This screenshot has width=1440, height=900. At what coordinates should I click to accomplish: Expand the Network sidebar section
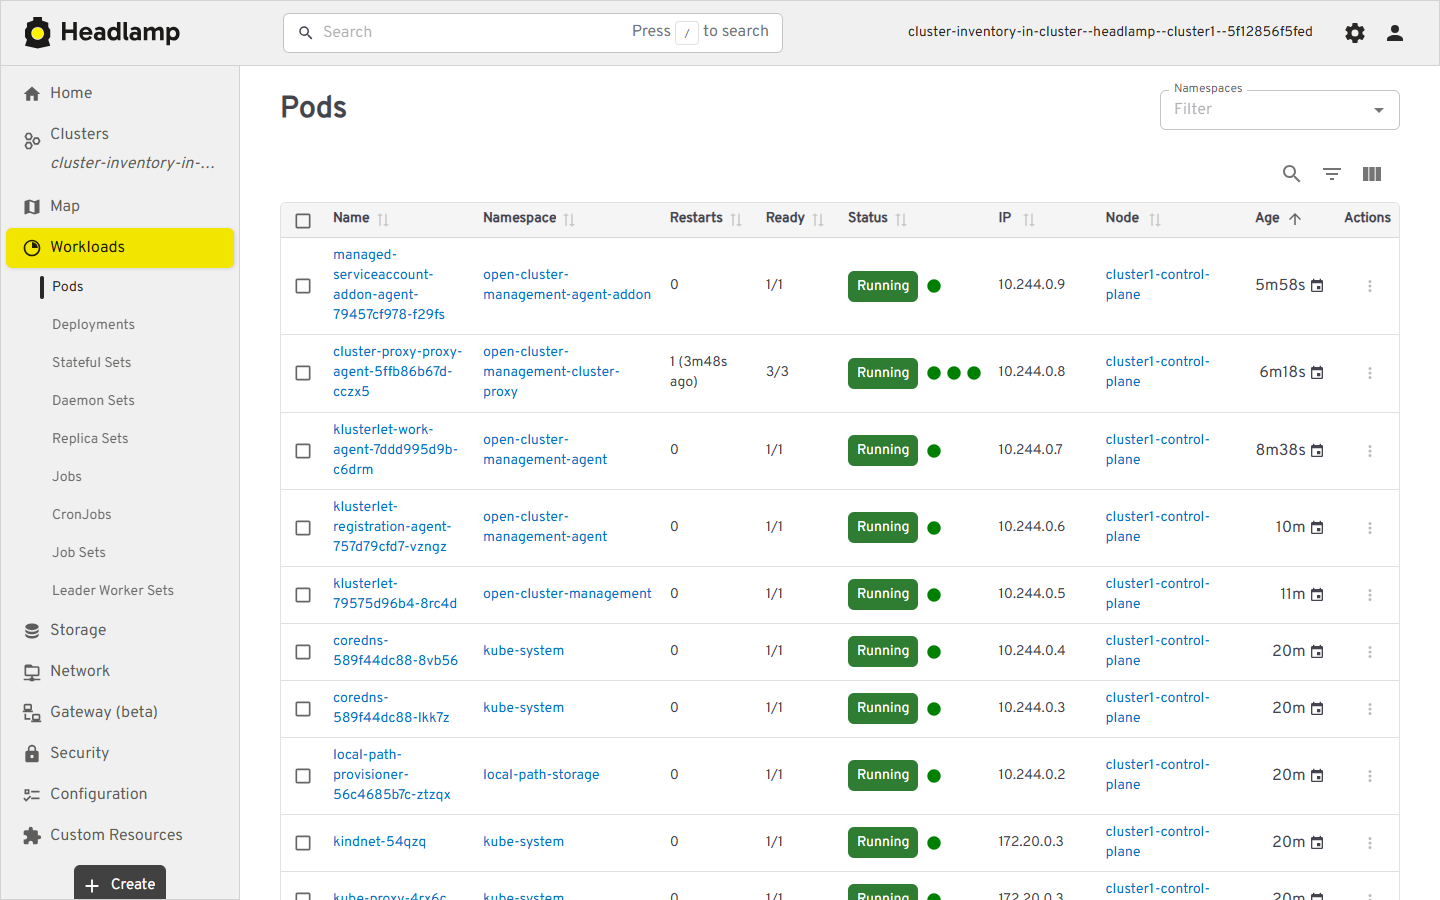pyautogui.click(x=120, y=671)
